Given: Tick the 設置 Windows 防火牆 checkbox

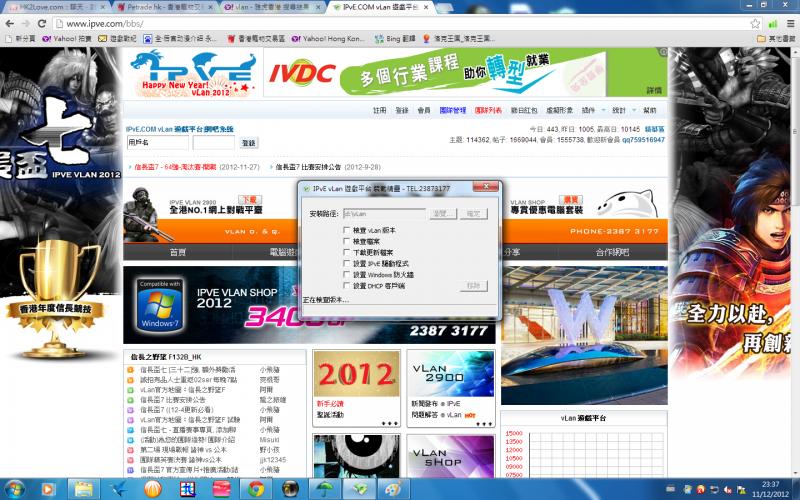Looking at the screenshot, I should 347,275.
